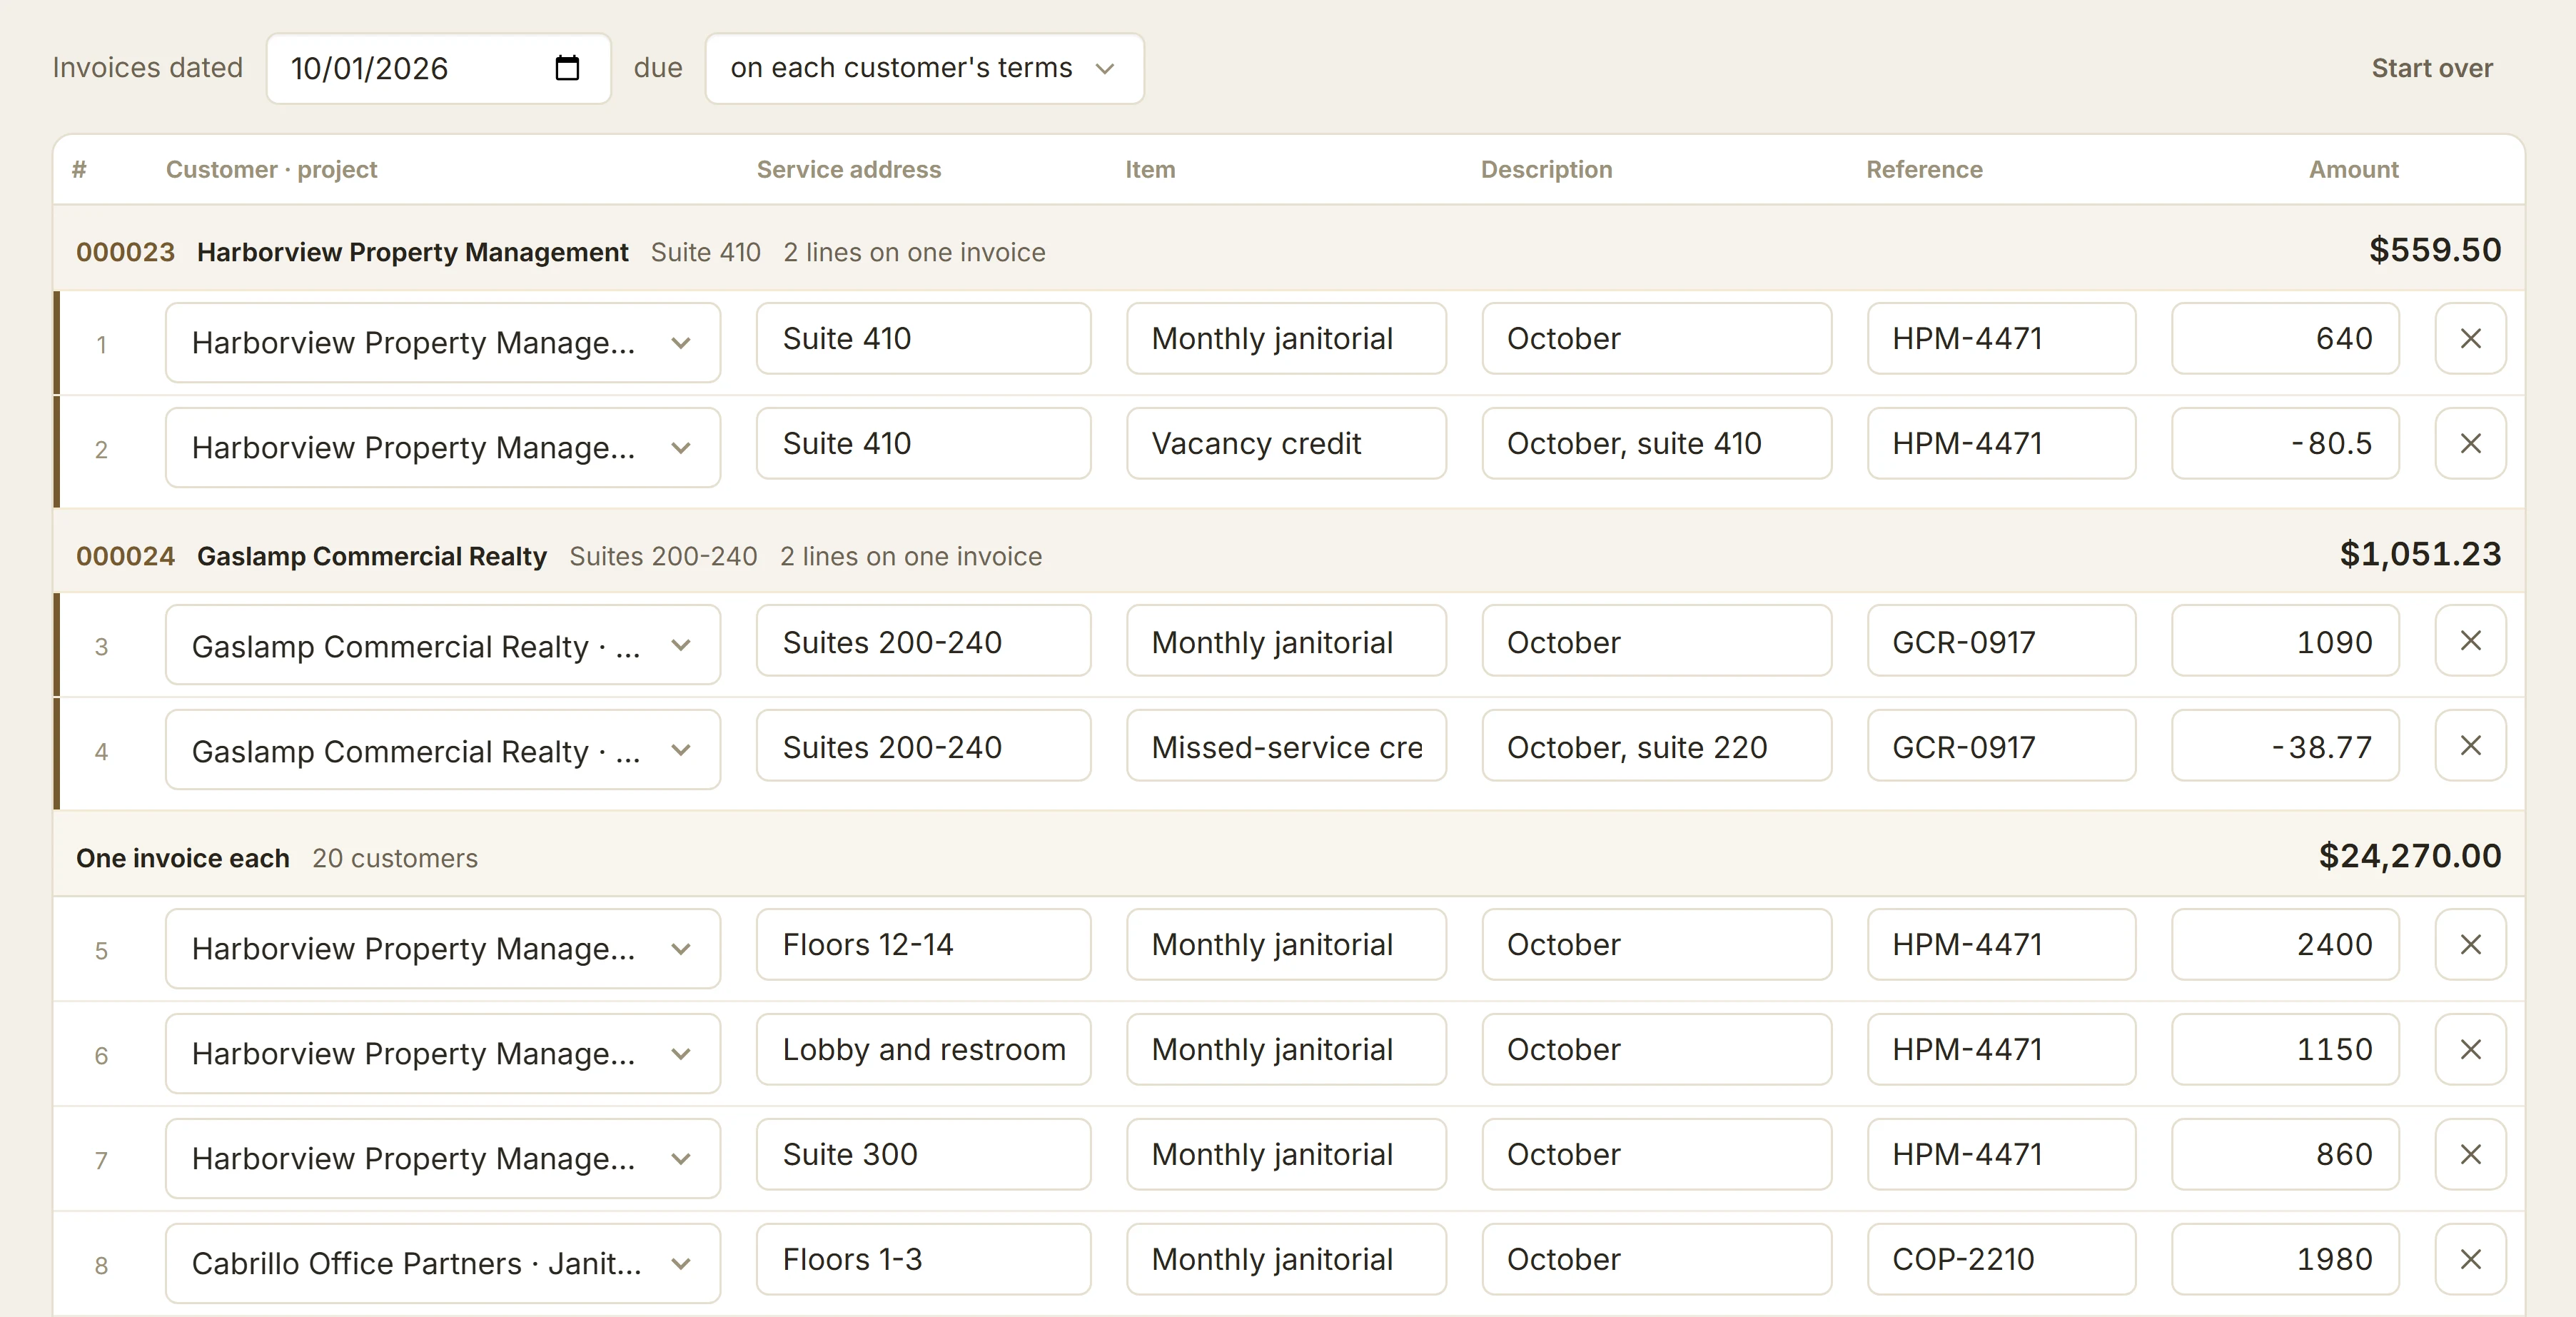Edit amount field showing 2400
The height and width of the screenshot is (1317, 2576).
tap(2285, 945)
